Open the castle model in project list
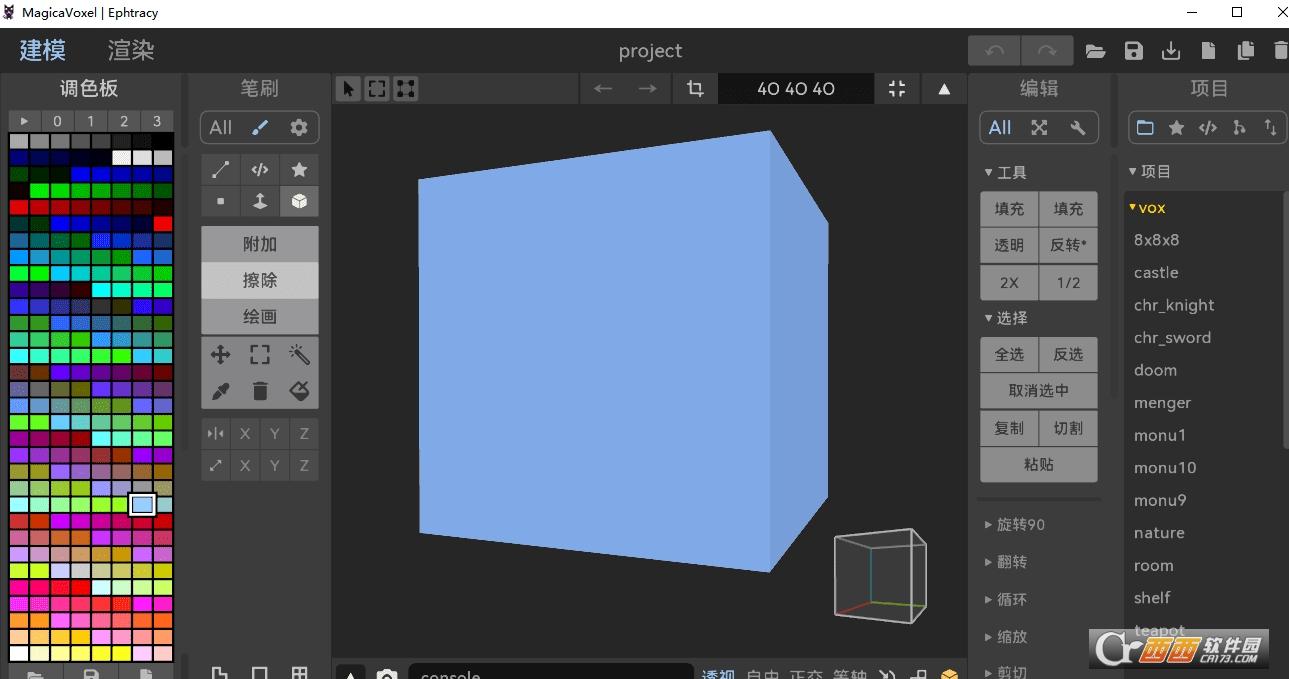 1156,272
